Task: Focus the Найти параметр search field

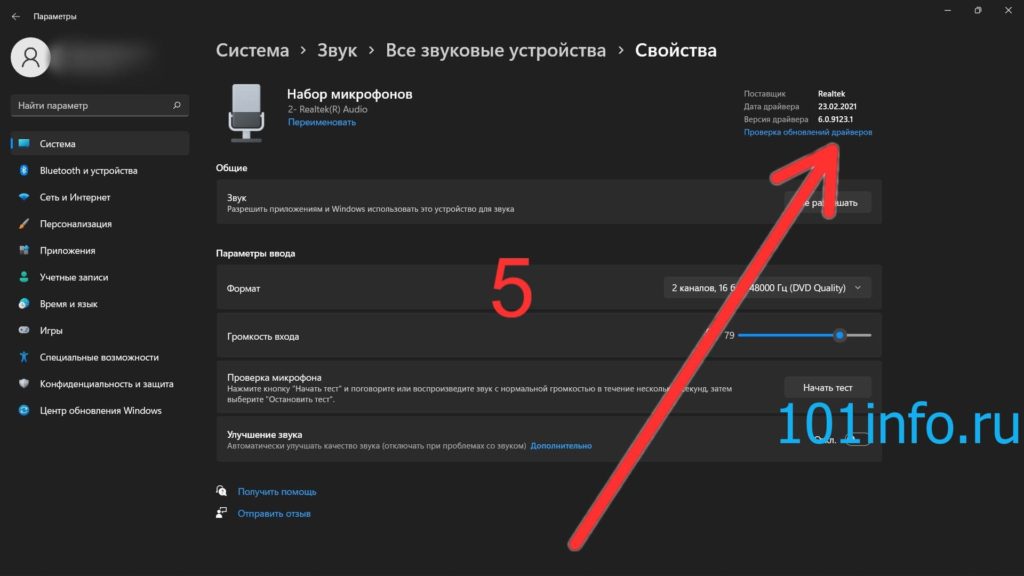Action: point(100,105)
